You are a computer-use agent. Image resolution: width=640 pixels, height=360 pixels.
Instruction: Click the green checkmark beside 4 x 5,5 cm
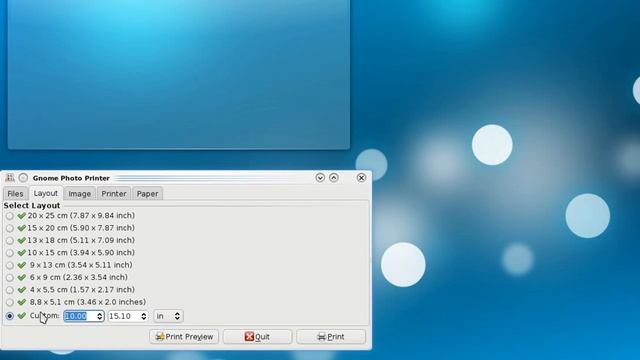pyautogui.click(x=22, y=290)
